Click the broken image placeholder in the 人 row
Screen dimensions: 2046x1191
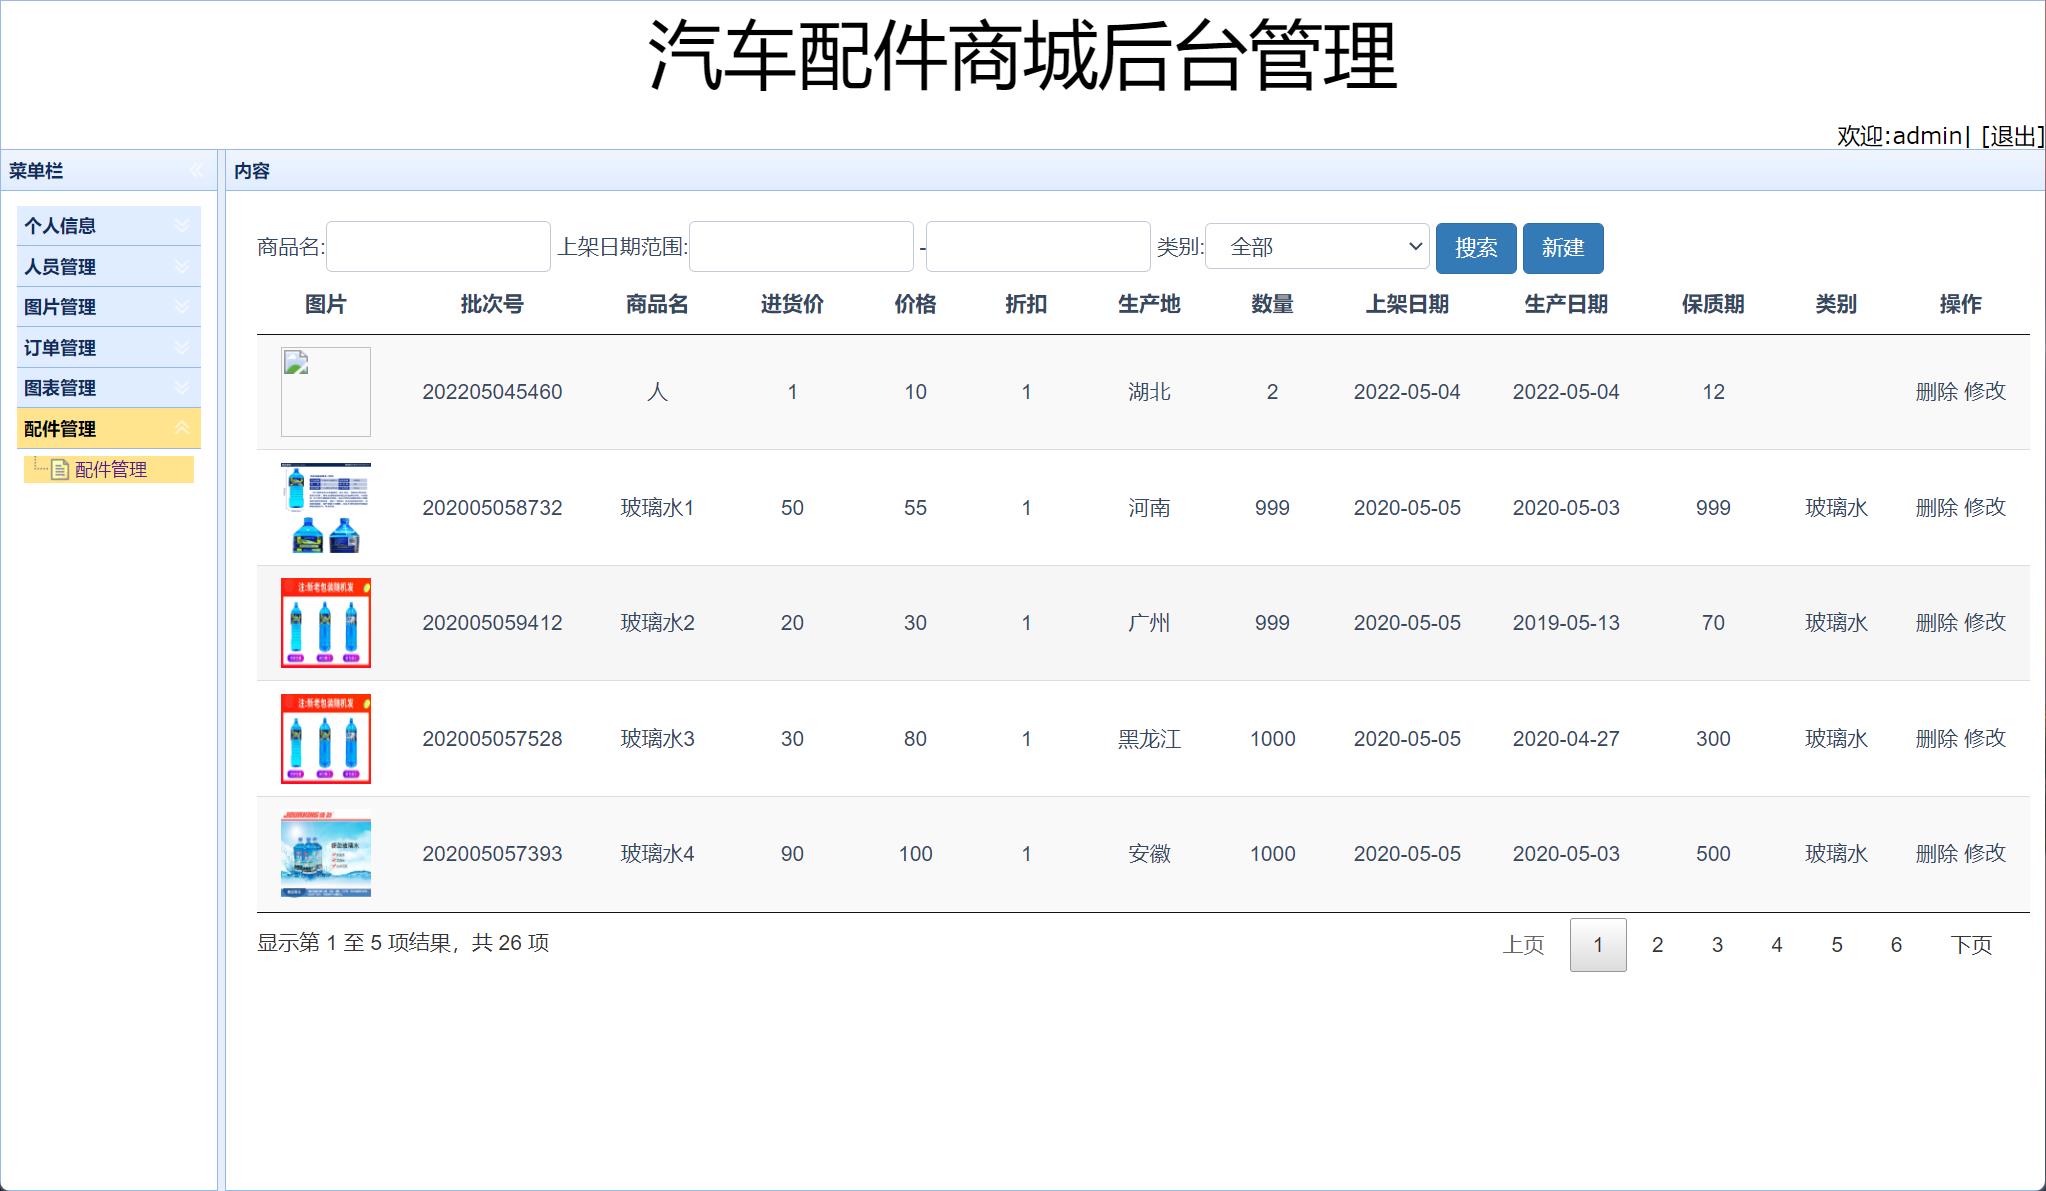click(325, 391)
